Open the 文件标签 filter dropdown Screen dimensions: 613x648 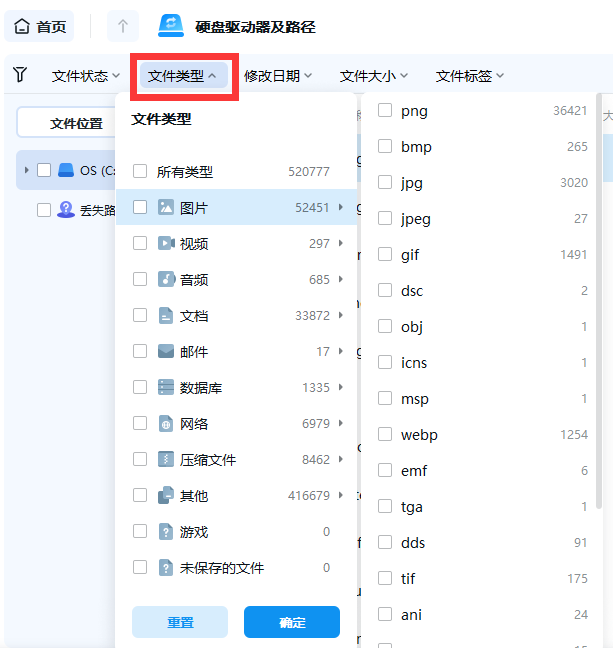pos(470,76)
